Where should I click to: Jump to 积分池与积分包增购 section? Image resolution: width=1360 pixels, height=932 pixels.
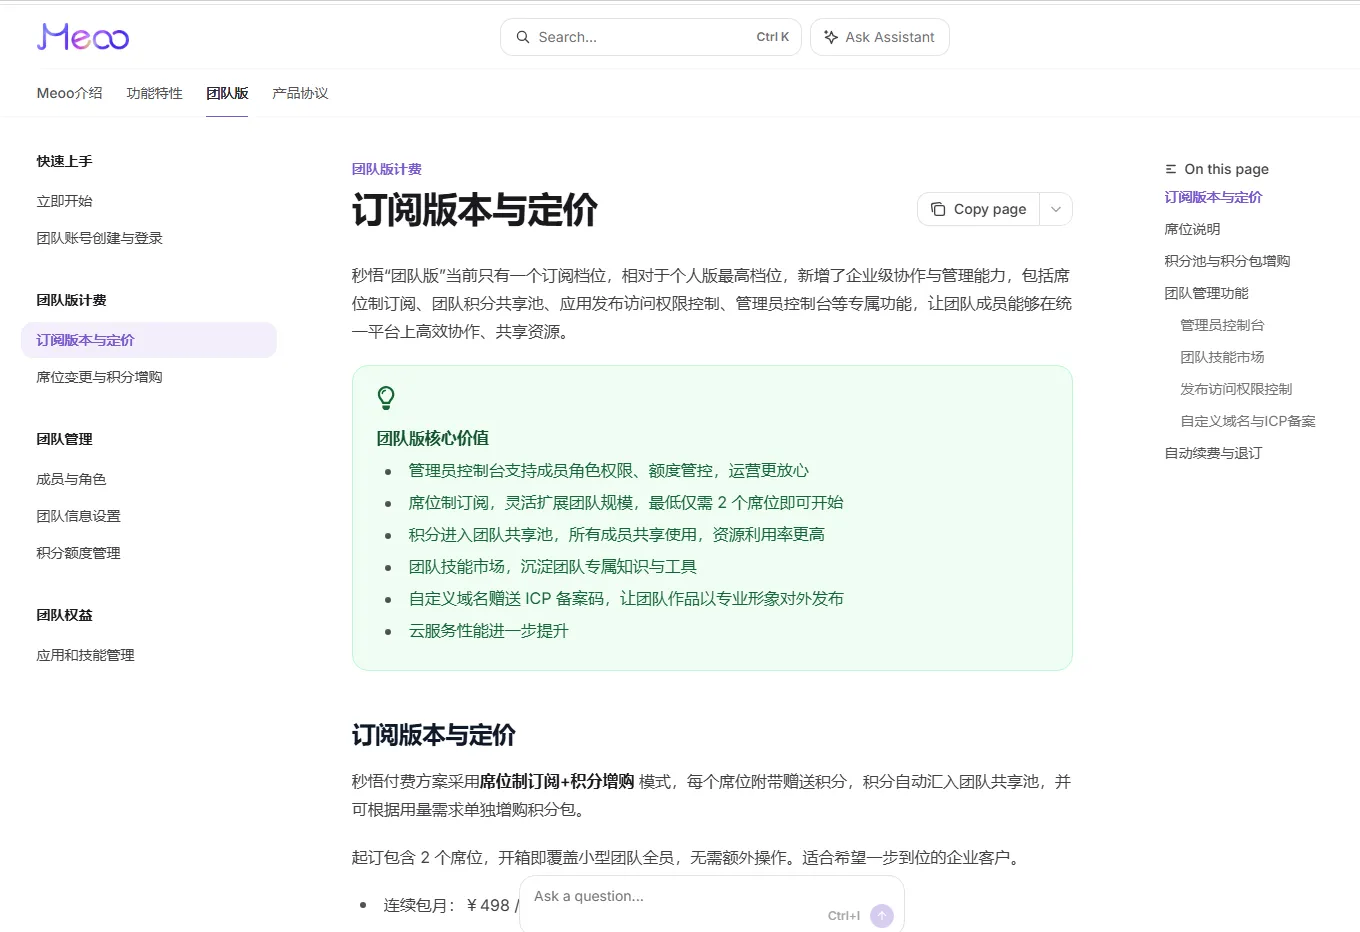1228,261
